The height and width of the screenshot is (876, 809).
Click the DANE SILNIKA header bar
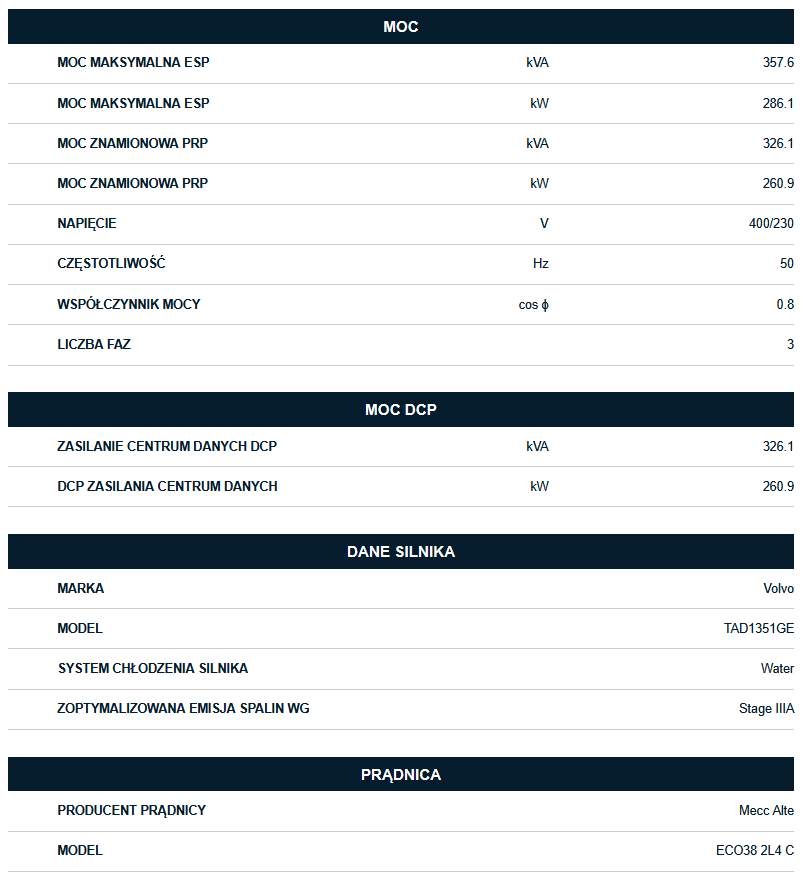(400, 552)
